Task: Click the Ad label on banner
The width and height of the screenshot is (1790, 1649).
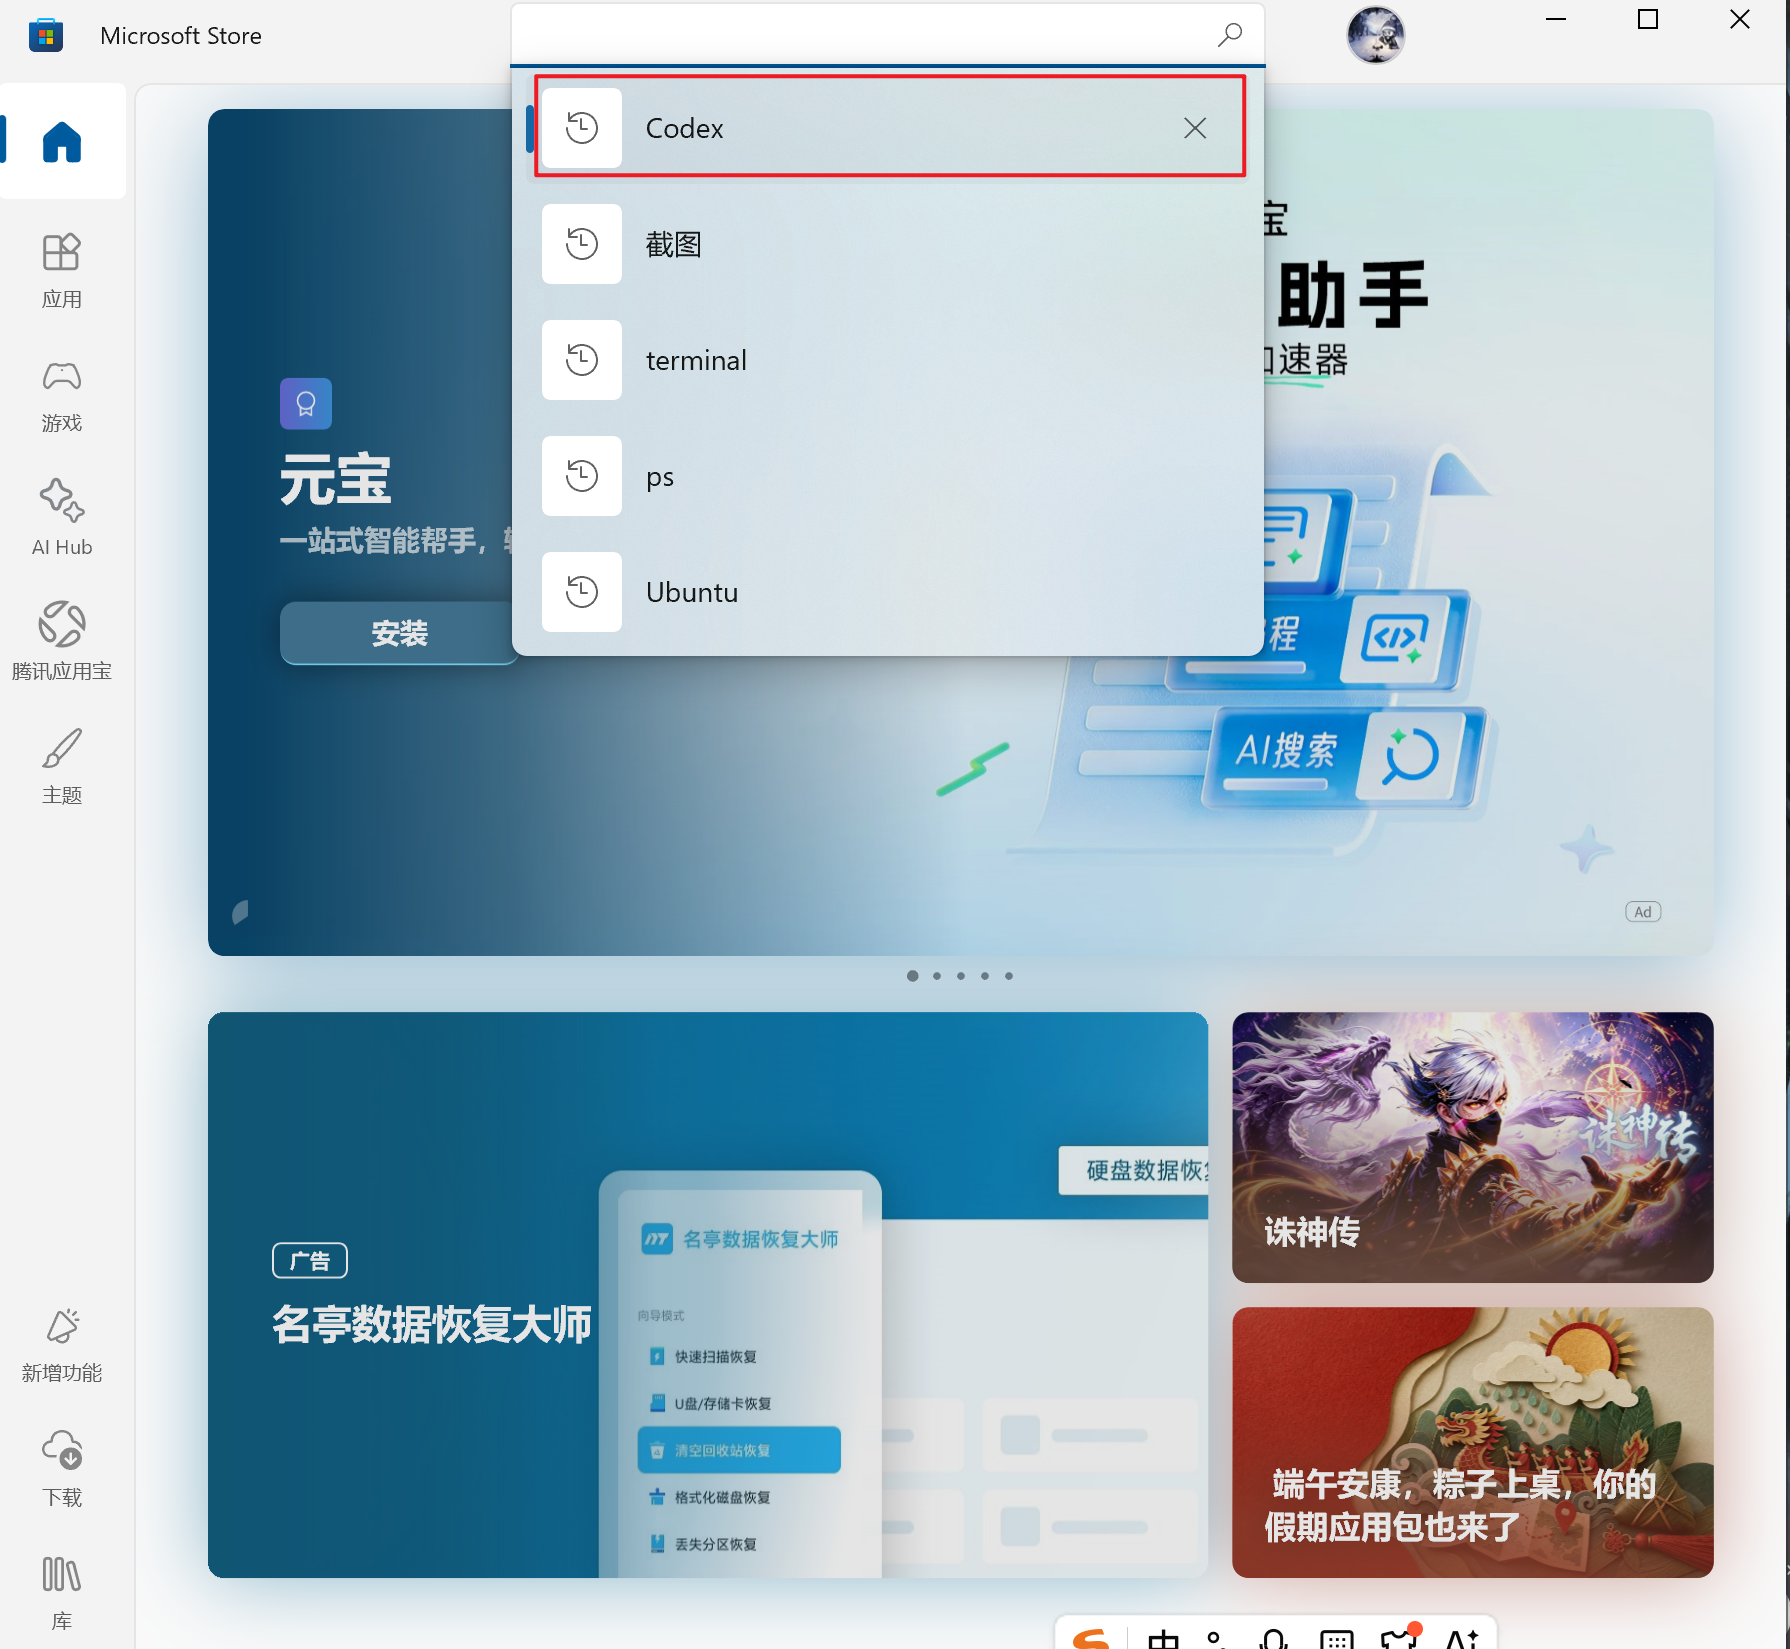Action: coord(1643,912)
